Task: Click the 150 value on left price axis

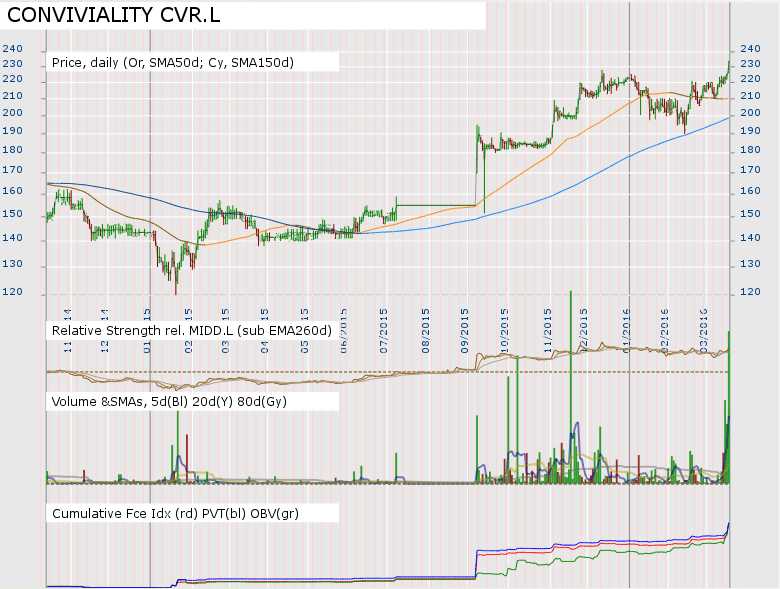Action: coord(12,213)
